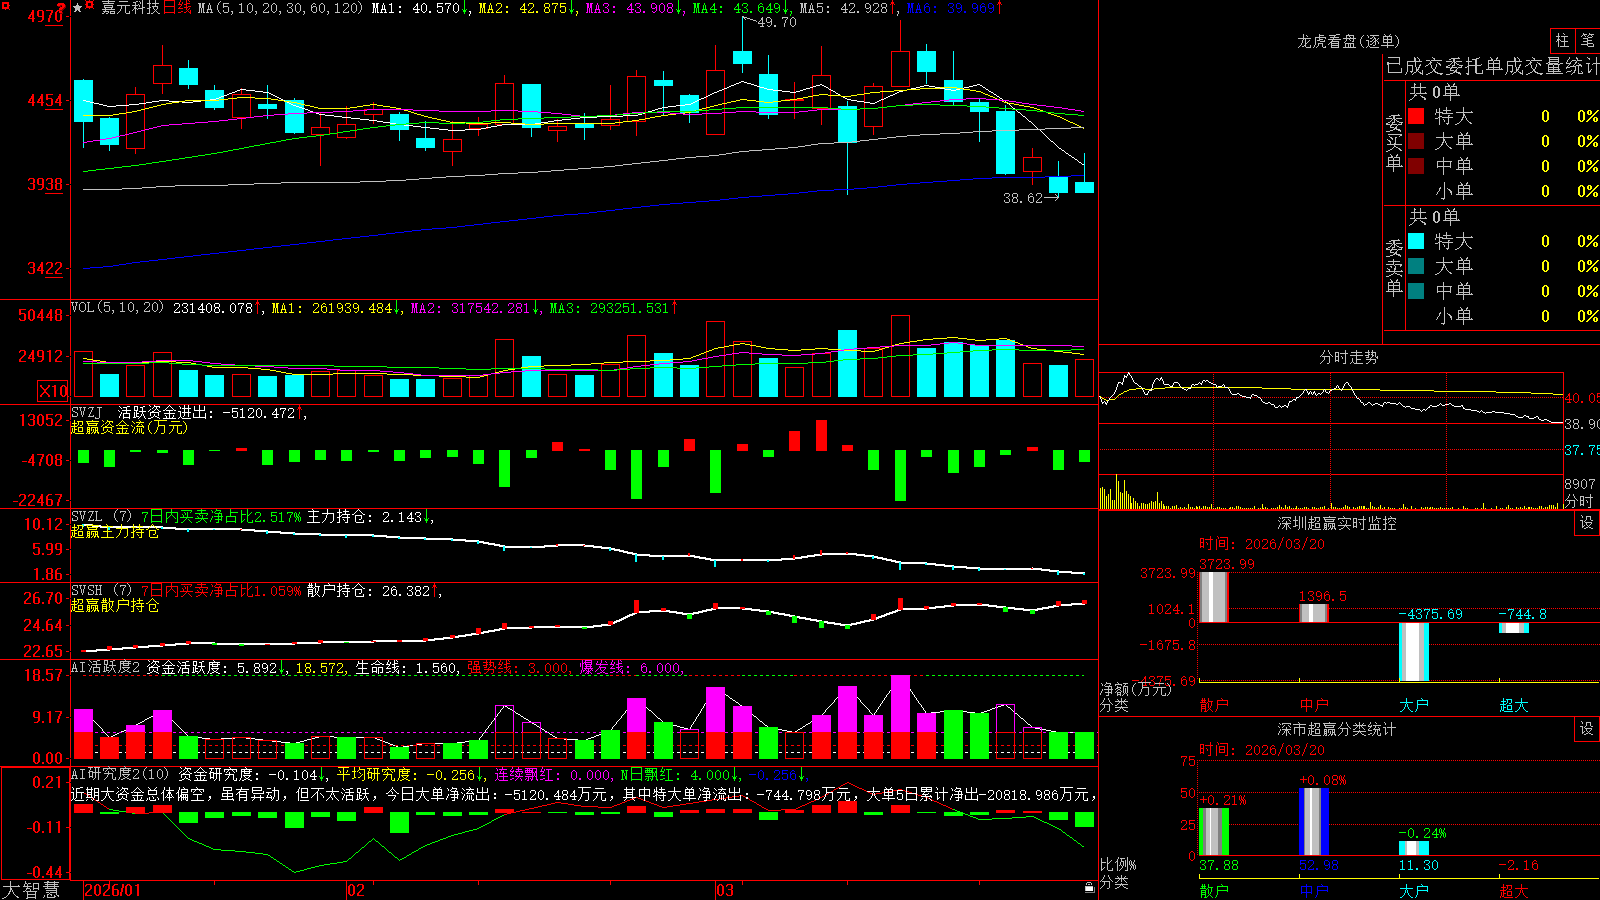Click the SVZL 主力持仓 indicator label
Image resolution: width=1600 pixels, height=900 pixels.
pos(100,517)
